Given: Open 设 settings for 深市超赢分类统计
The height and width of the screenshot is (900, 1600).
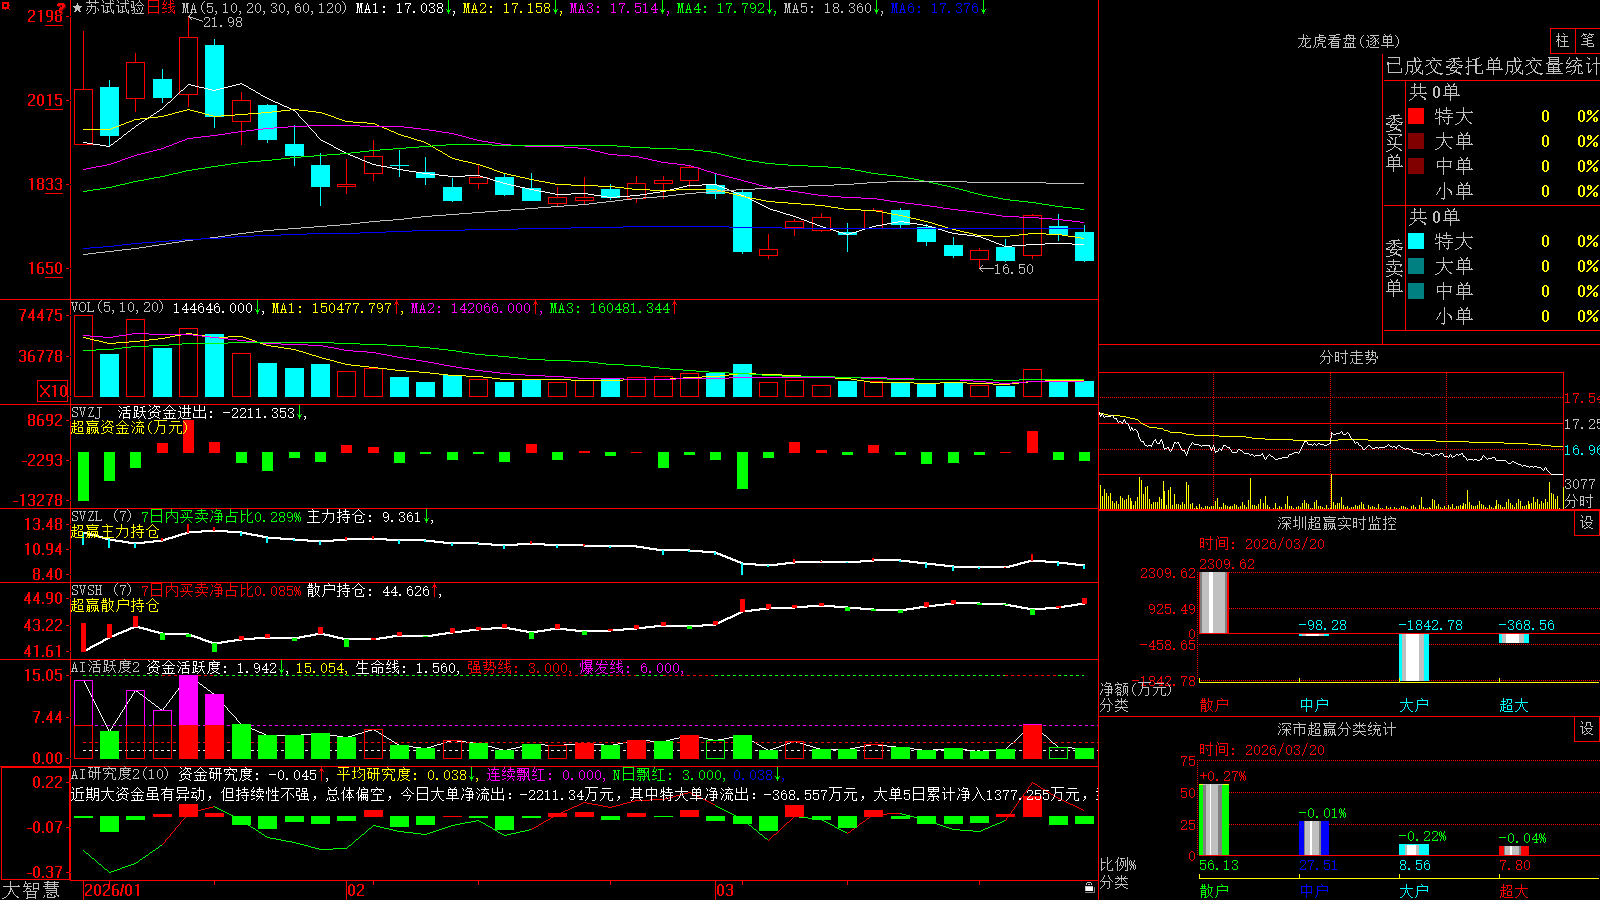Looking at the screenshot, I should (1587, 729).
